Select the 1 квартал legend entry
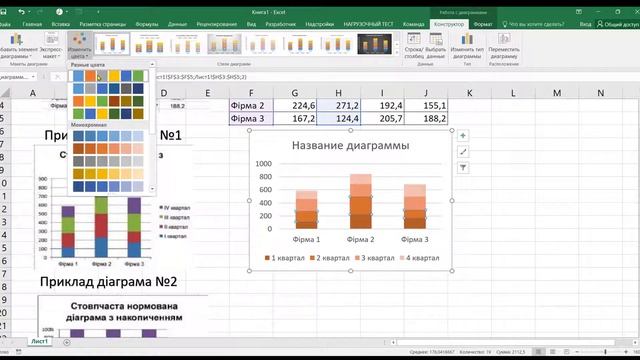This screenshot has height=360, width=640. (x=284, y=258)
